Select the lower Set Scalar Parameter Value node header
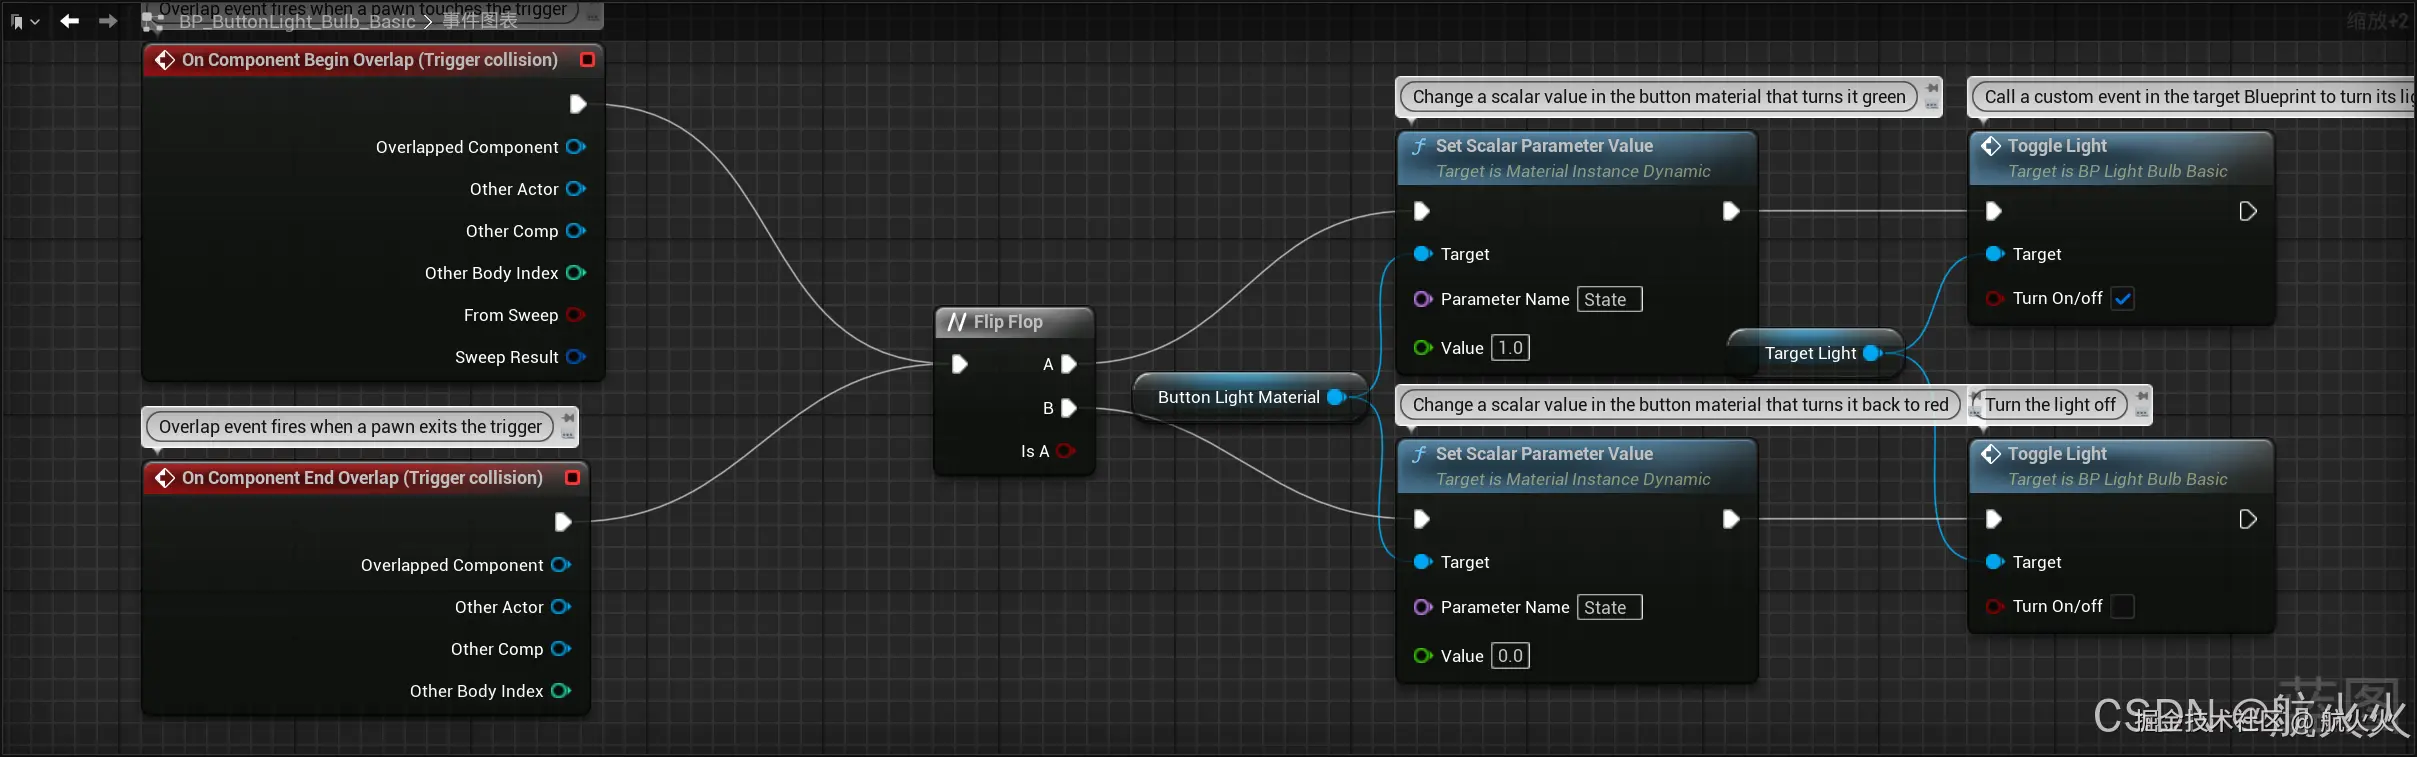This screenshot has height=757, width=2417. coord(1577,466)
